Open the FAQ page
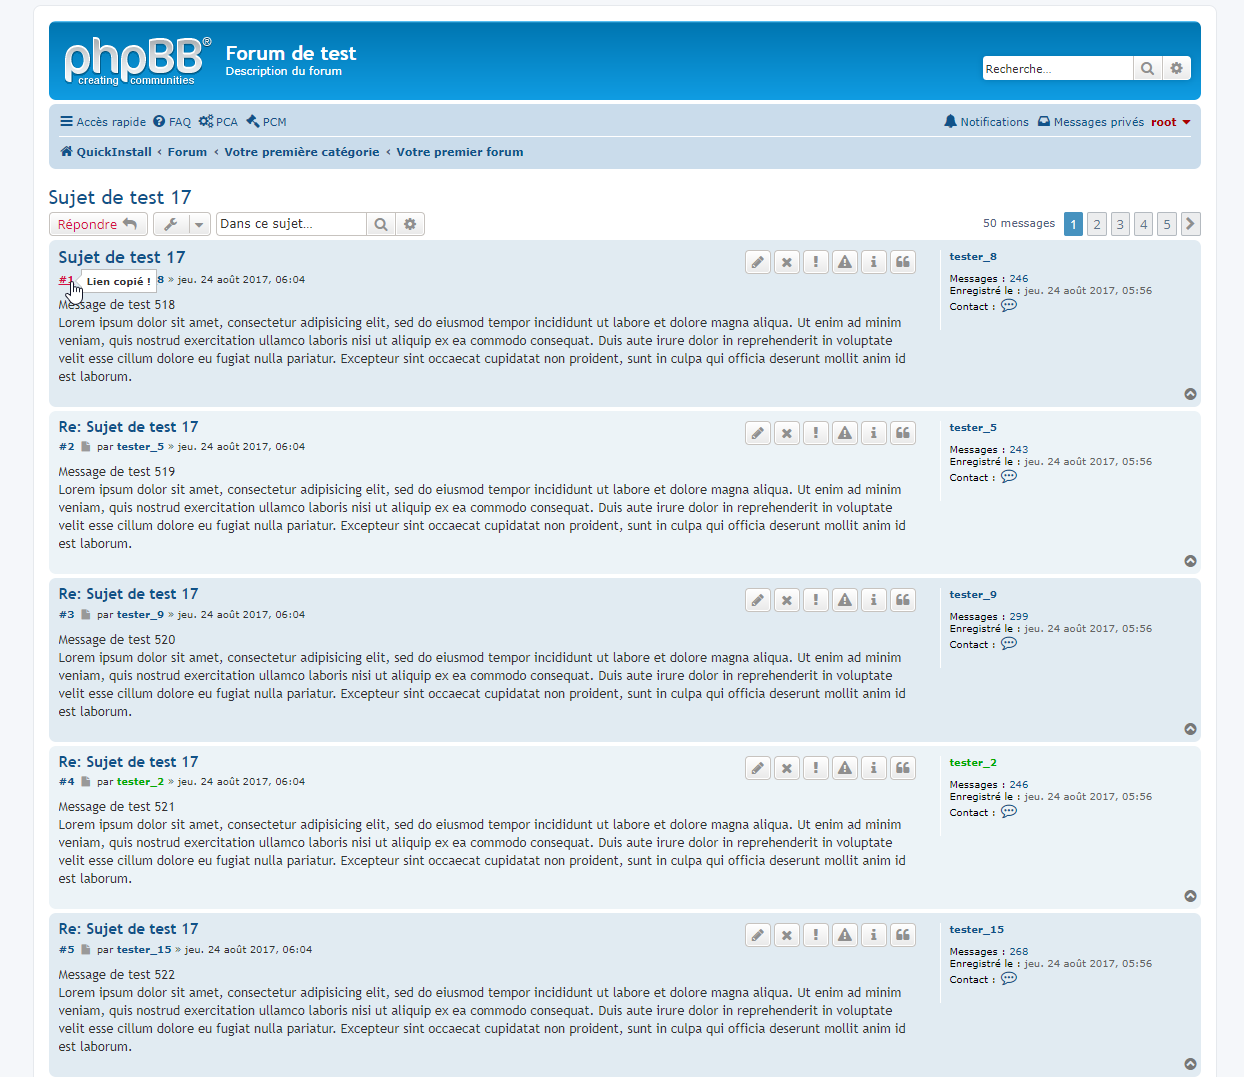 pyautogui.click(x=172, y=122)
